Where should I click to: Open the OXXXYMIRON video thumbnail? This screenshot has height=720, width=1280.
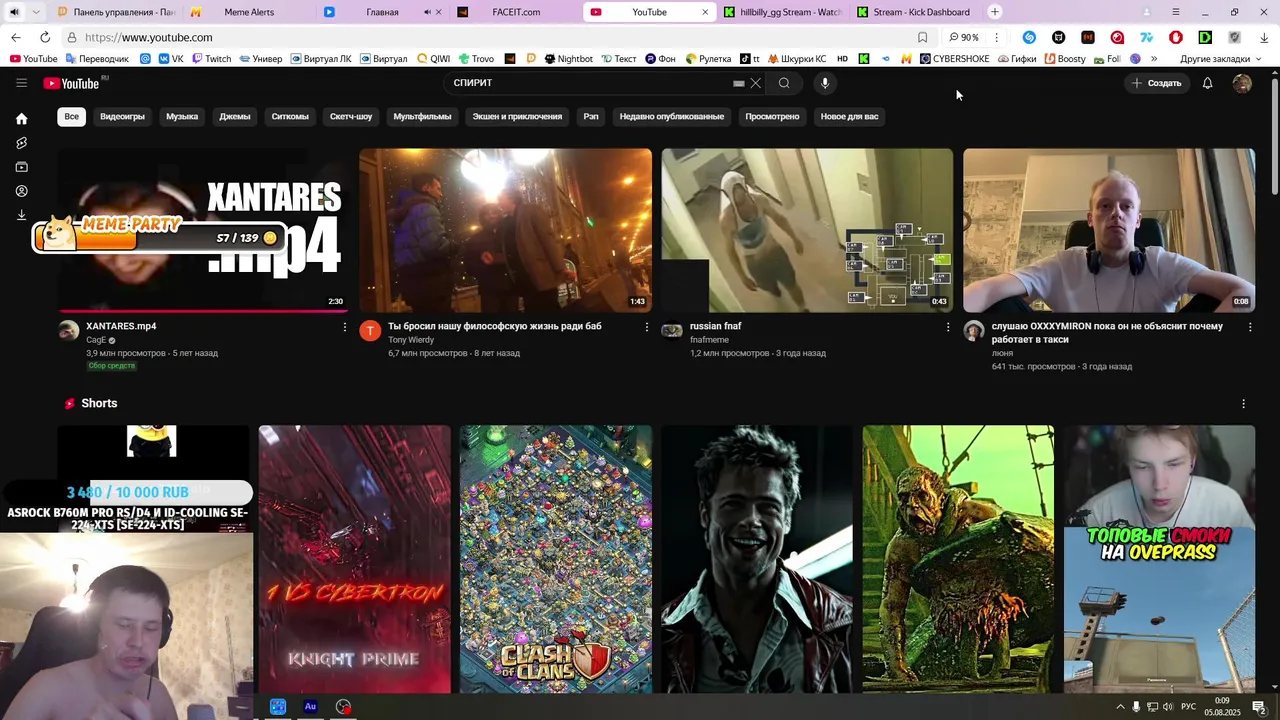(1109, 230)
